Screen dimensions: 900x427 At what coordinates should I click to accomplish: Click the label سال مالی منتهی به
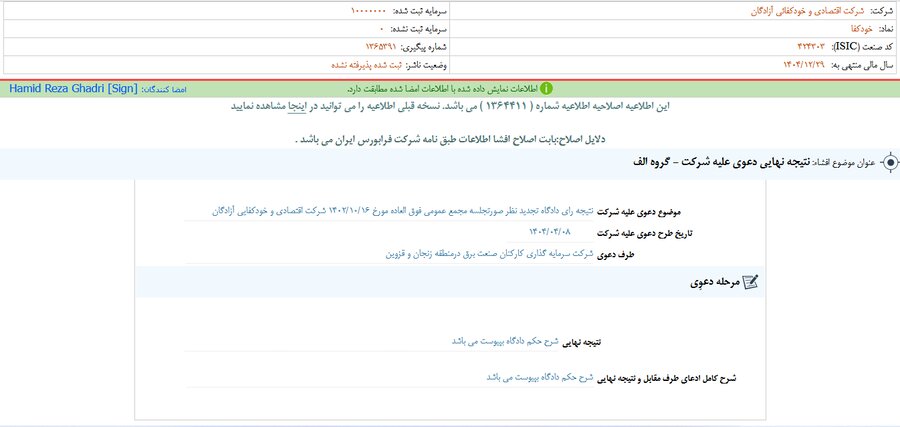(x=861, y=65)
